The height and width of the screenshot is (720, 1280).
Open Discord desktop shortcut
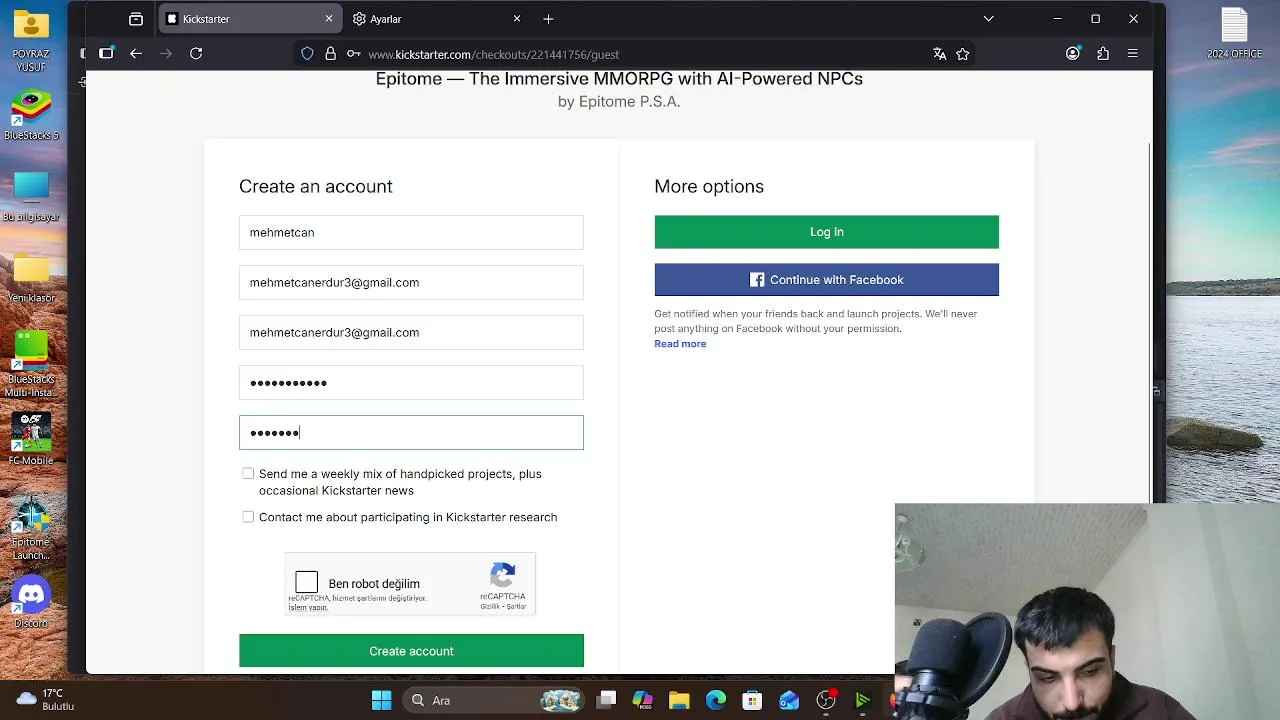(31, 603)
